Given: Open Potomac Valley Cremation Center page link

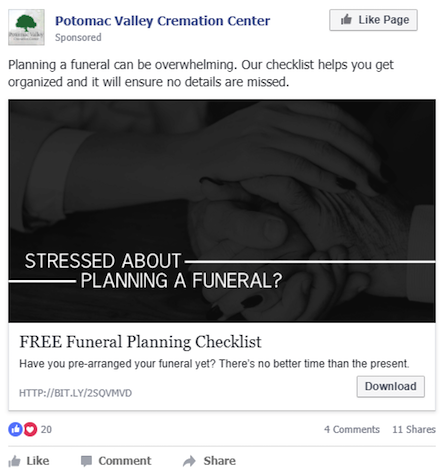Looking at the screenshot, I should click(x=162, y=21).
